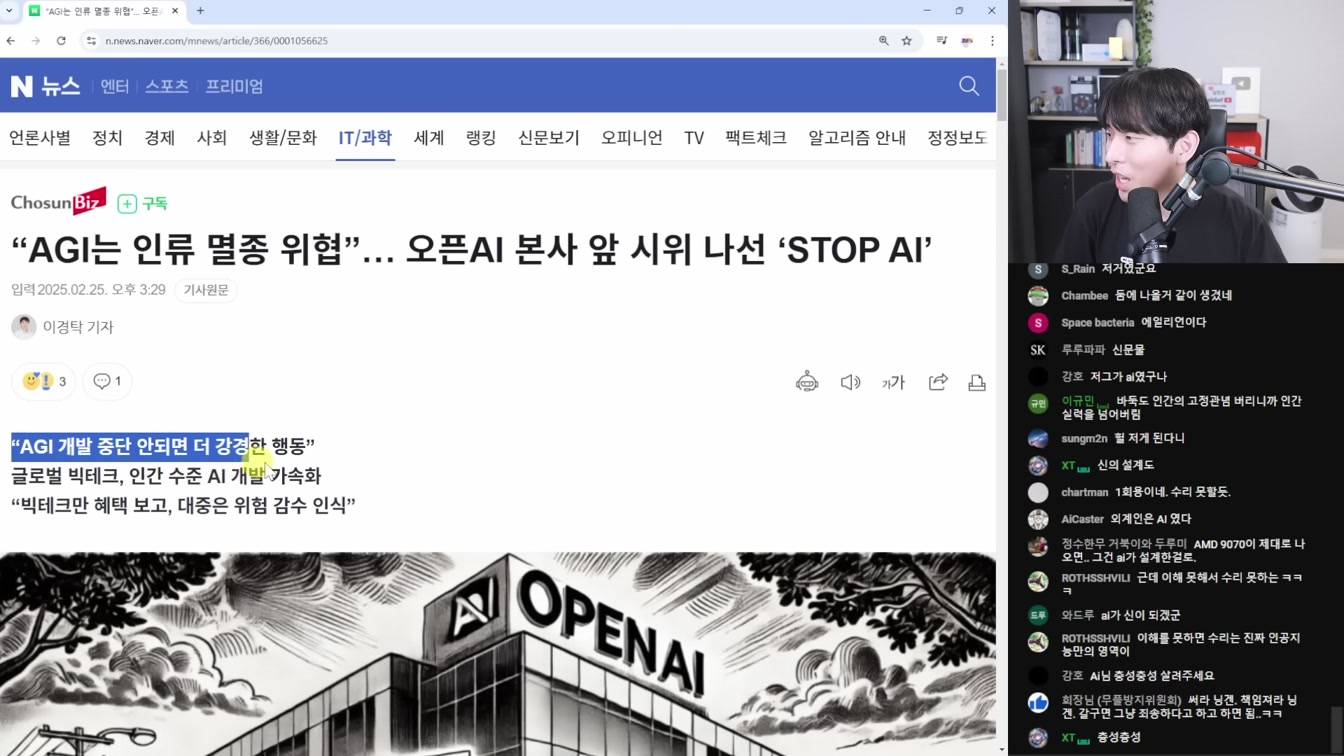This screenshot has height=756, width=1344.
Task: Select the 생활/문화 category tab
Action: (x=283, y=138)
